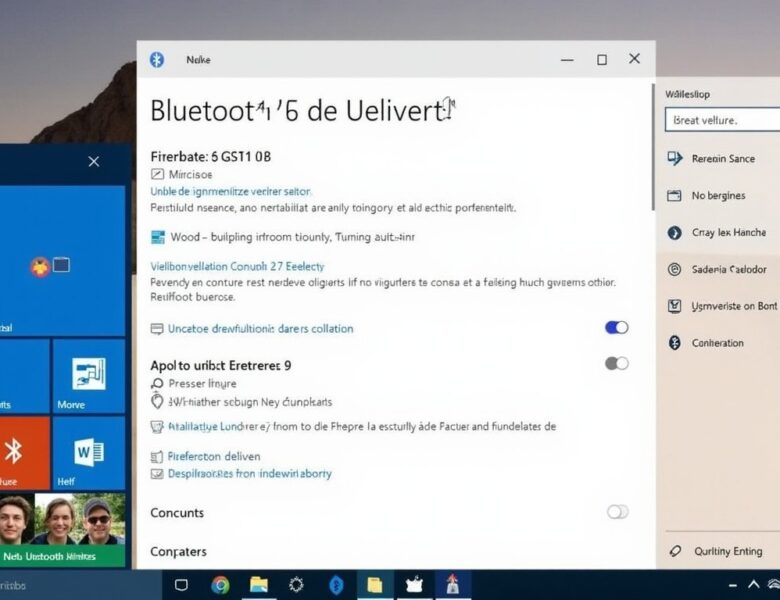
Task: Open the 'Unble de ignmeniitze vecirer seltor' link
Action: 230,192
